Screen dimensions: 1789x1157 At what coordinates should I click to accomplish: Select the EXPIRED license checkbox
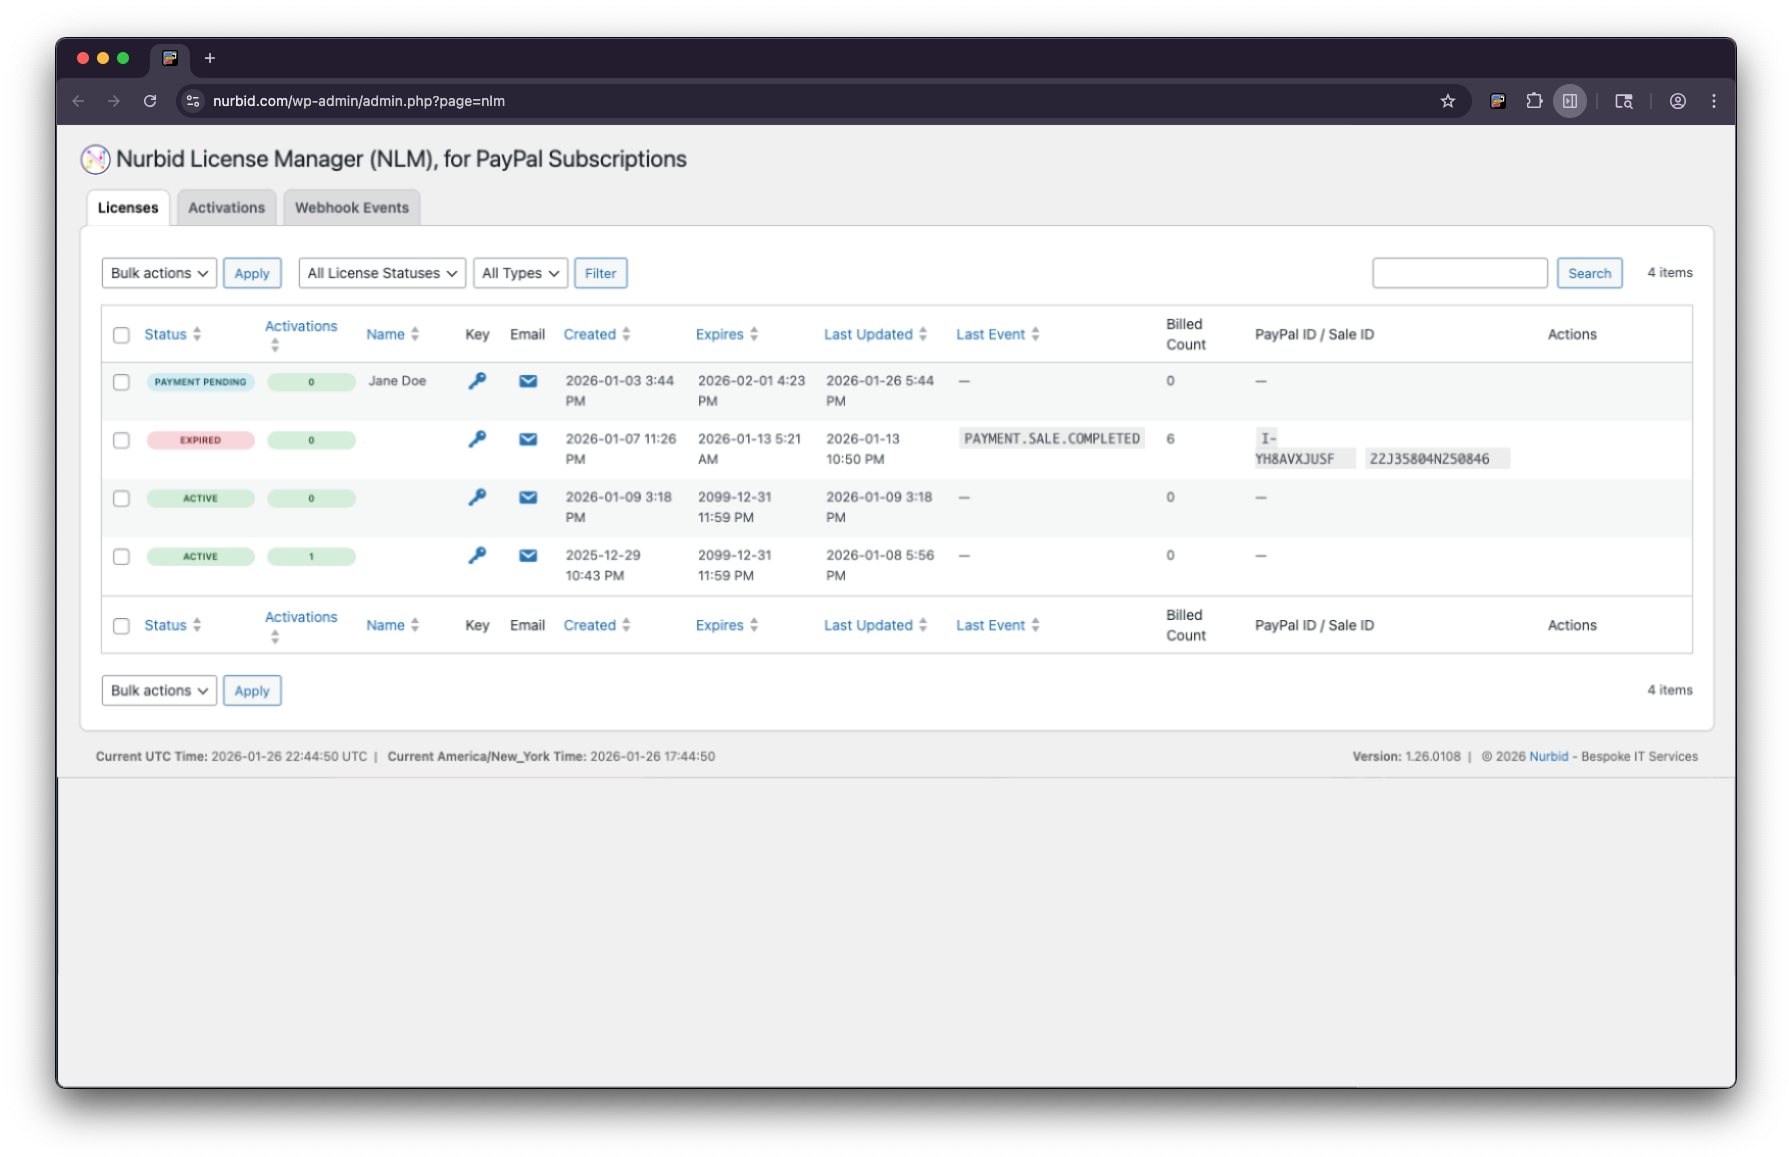click(121, 440)
